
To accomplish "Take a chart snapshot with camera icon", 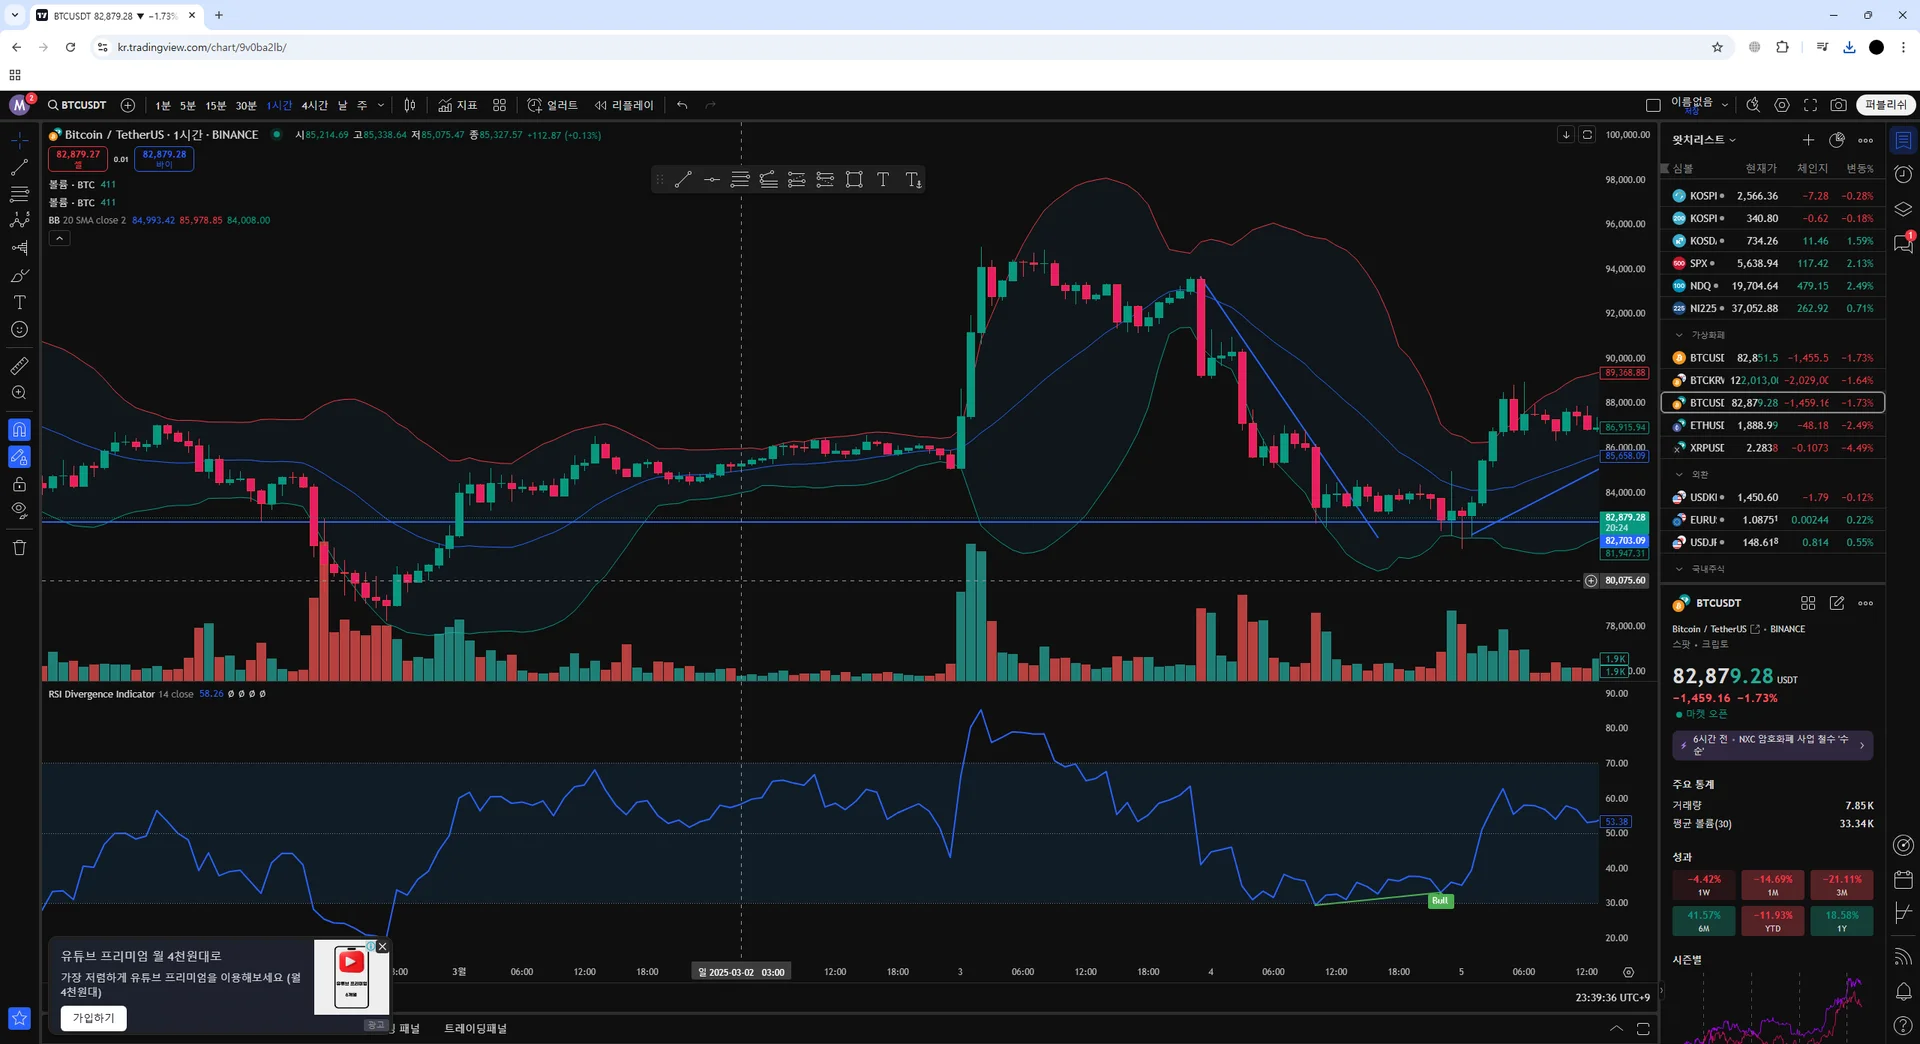I will [1838, 105].
